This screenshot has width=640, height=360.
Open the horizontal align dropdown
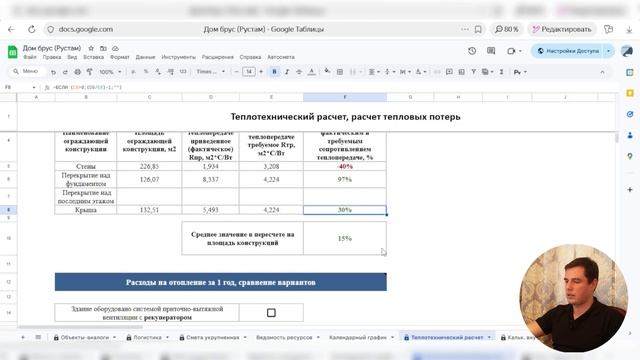[374, 72]
